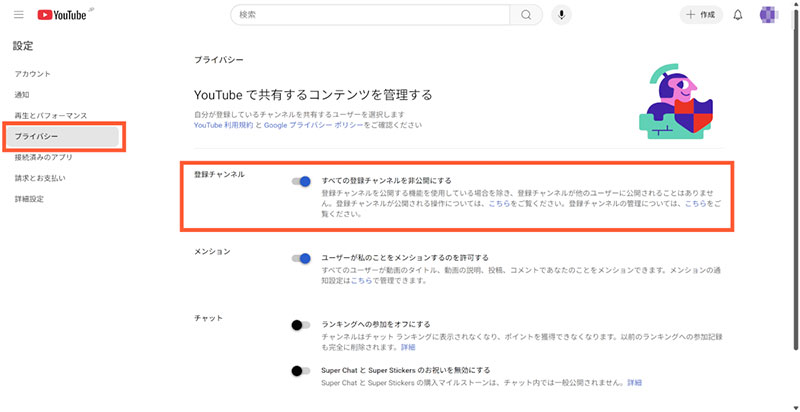Click 詳細 link under ランキング description
Viewport: 800px width, 412px height.
tap(408, 347)
